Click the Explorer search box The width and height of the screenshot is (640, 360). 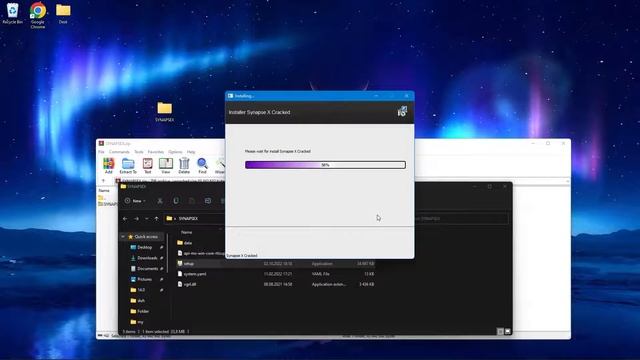coord(460,219)
